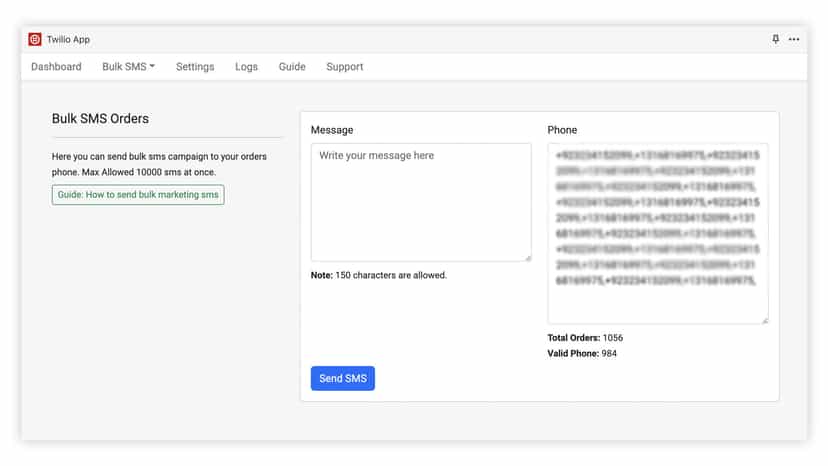Grab the Phone textarea resize handle

[765, 320]
